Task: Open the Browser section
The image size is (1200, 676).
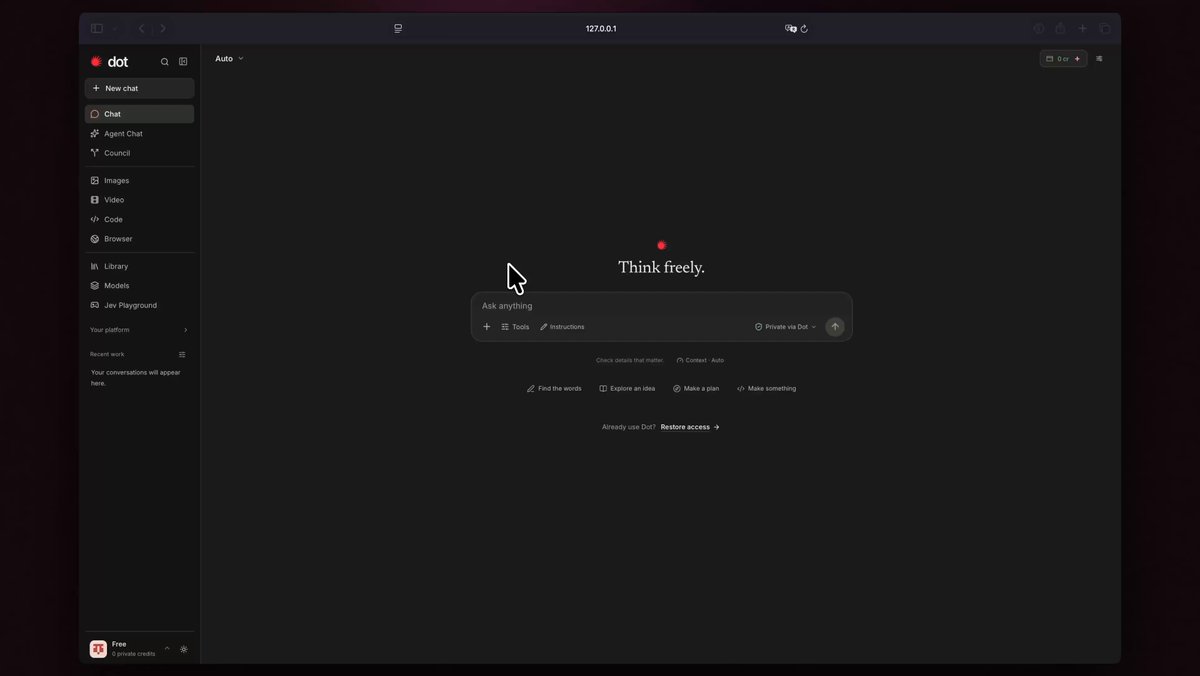Action: click(x=139, y=239)
